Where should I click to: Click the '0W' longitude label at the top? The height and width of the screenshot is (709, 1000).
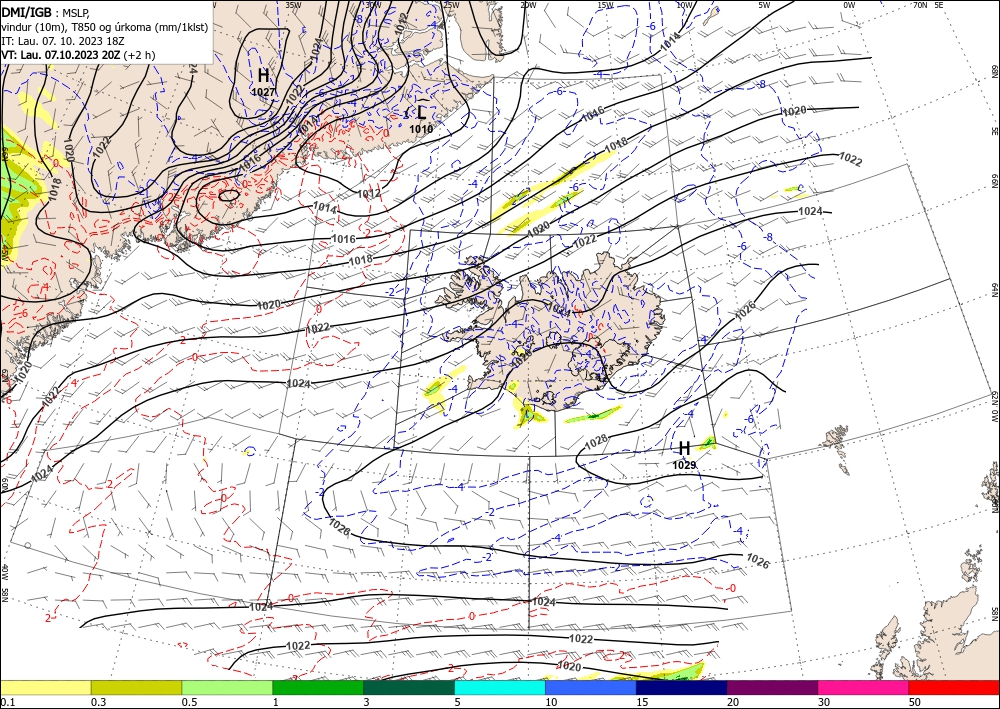849,5
